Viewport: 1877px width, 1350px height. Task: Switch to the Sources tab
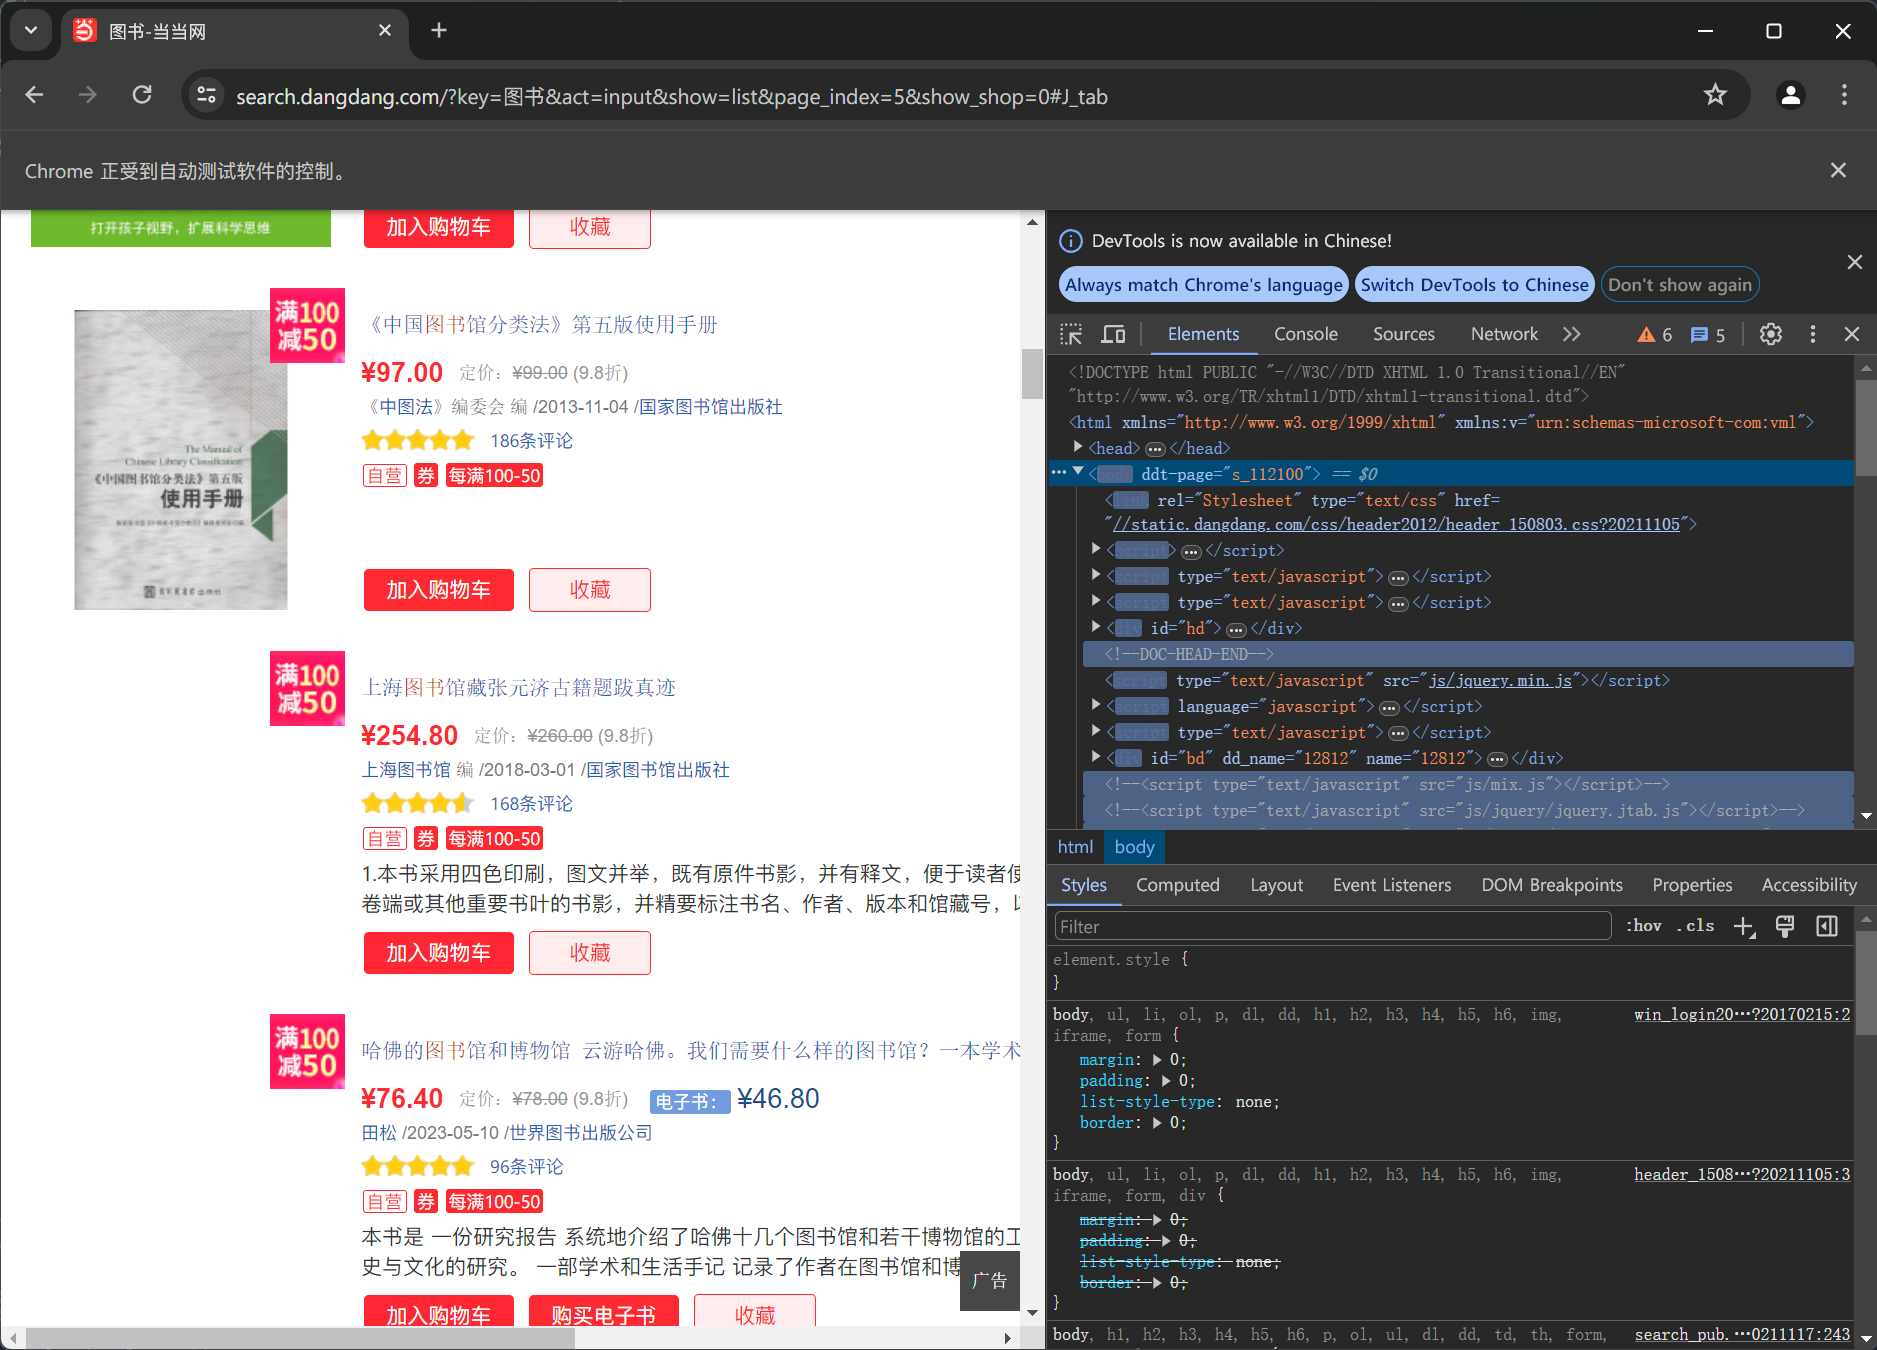(1403, 334)
